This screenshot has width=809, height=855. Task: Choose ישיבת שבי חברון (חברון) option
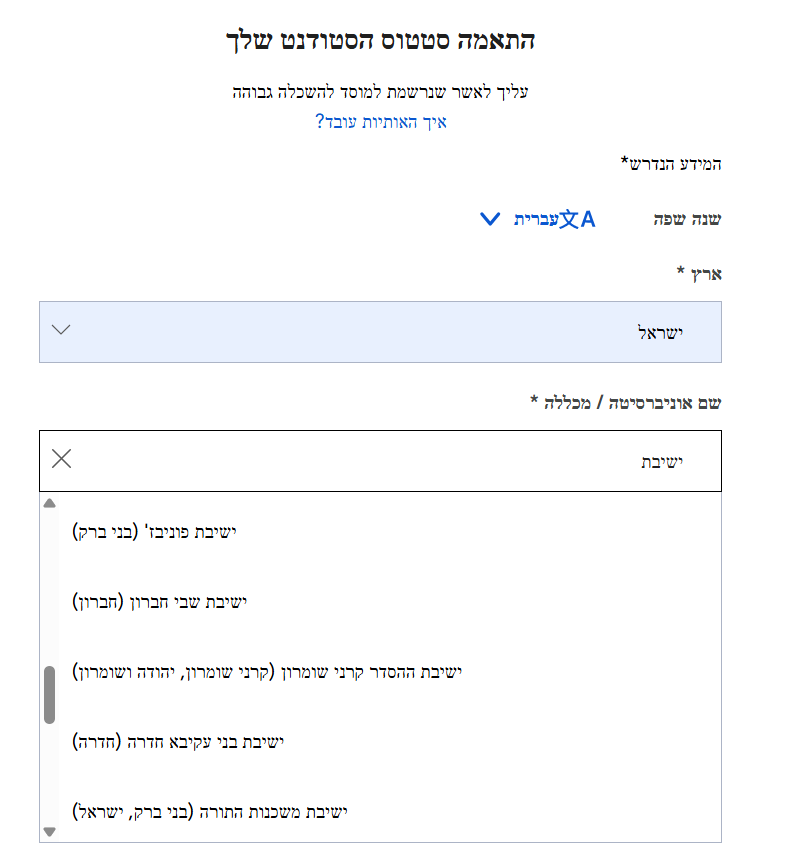[160, 602]
